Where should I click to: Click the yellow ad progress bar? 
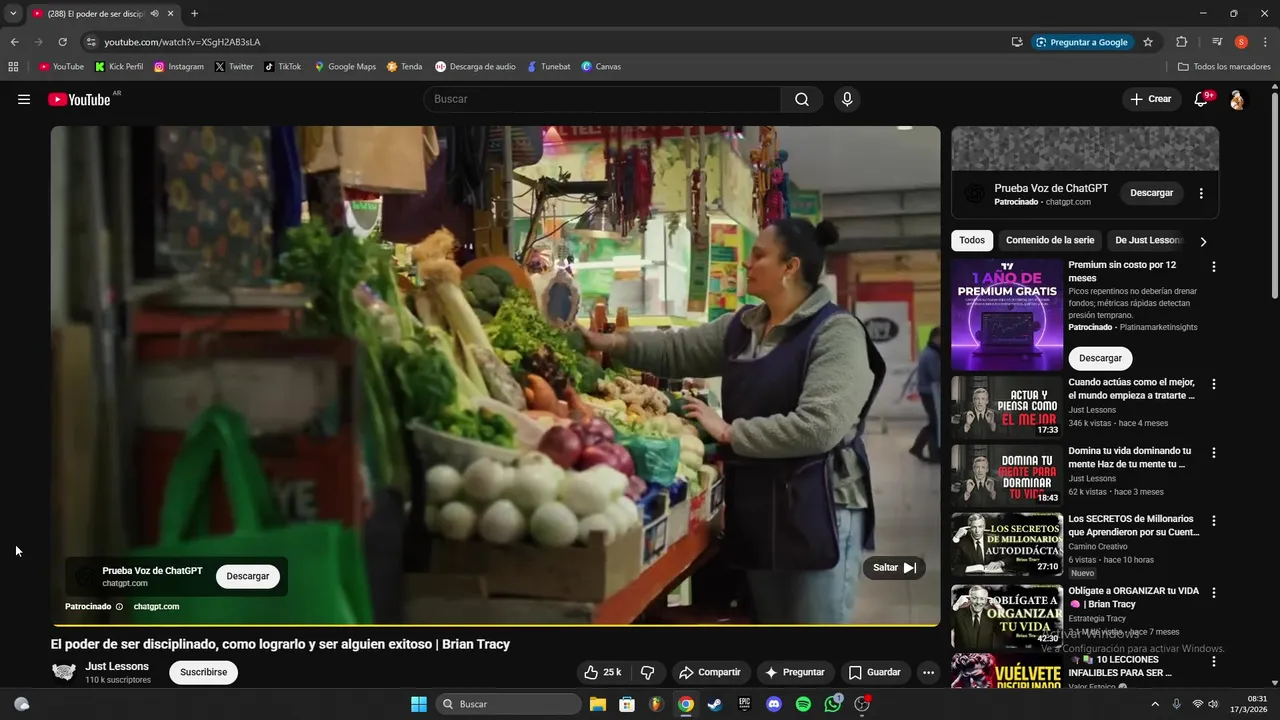[495, 625]
